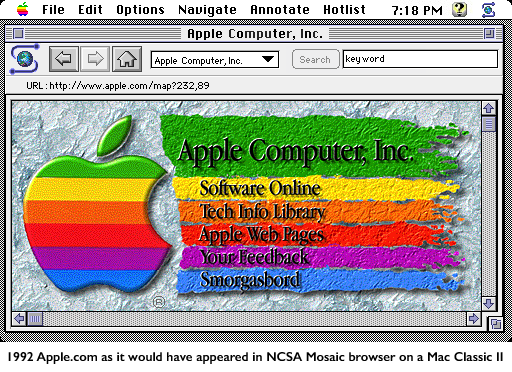Open the Apple Computer, Inc. history dropdown
Screen dimensions: 512x372
215,60
